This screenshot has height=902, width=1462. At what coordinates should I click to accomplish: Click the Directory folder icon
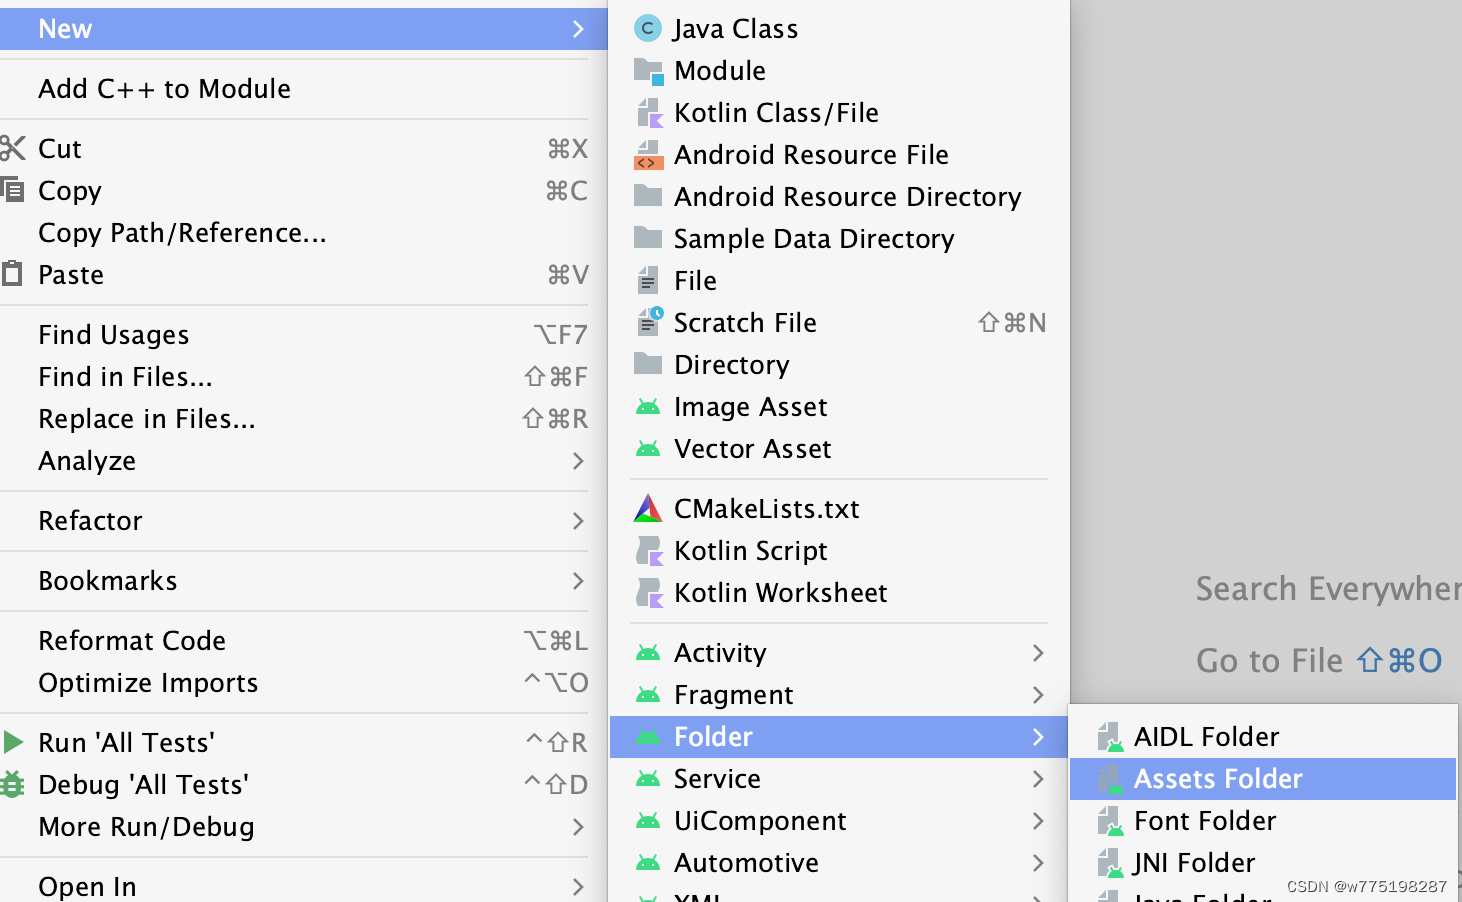[648, 364]
